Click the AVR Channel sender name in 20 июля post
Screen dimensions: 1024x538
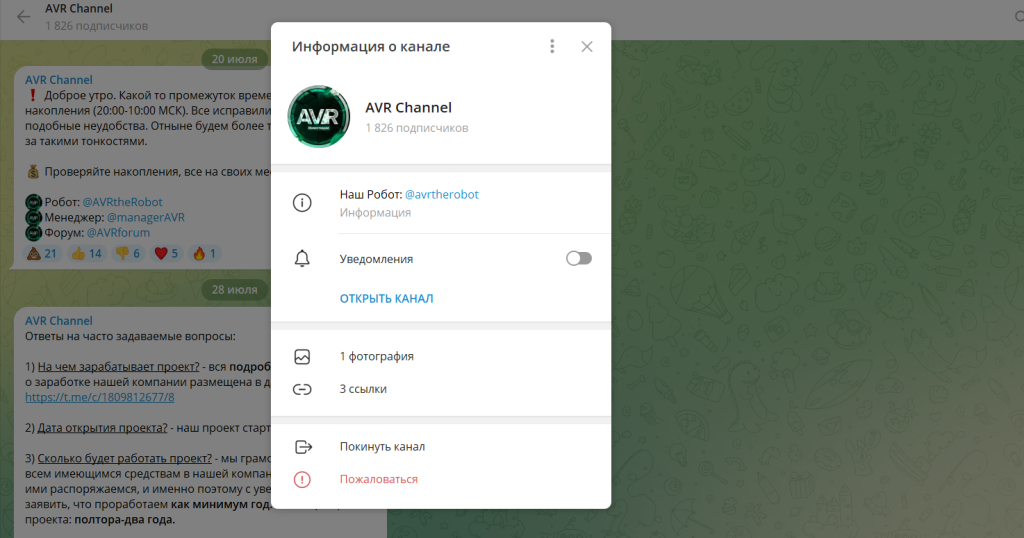59,80
